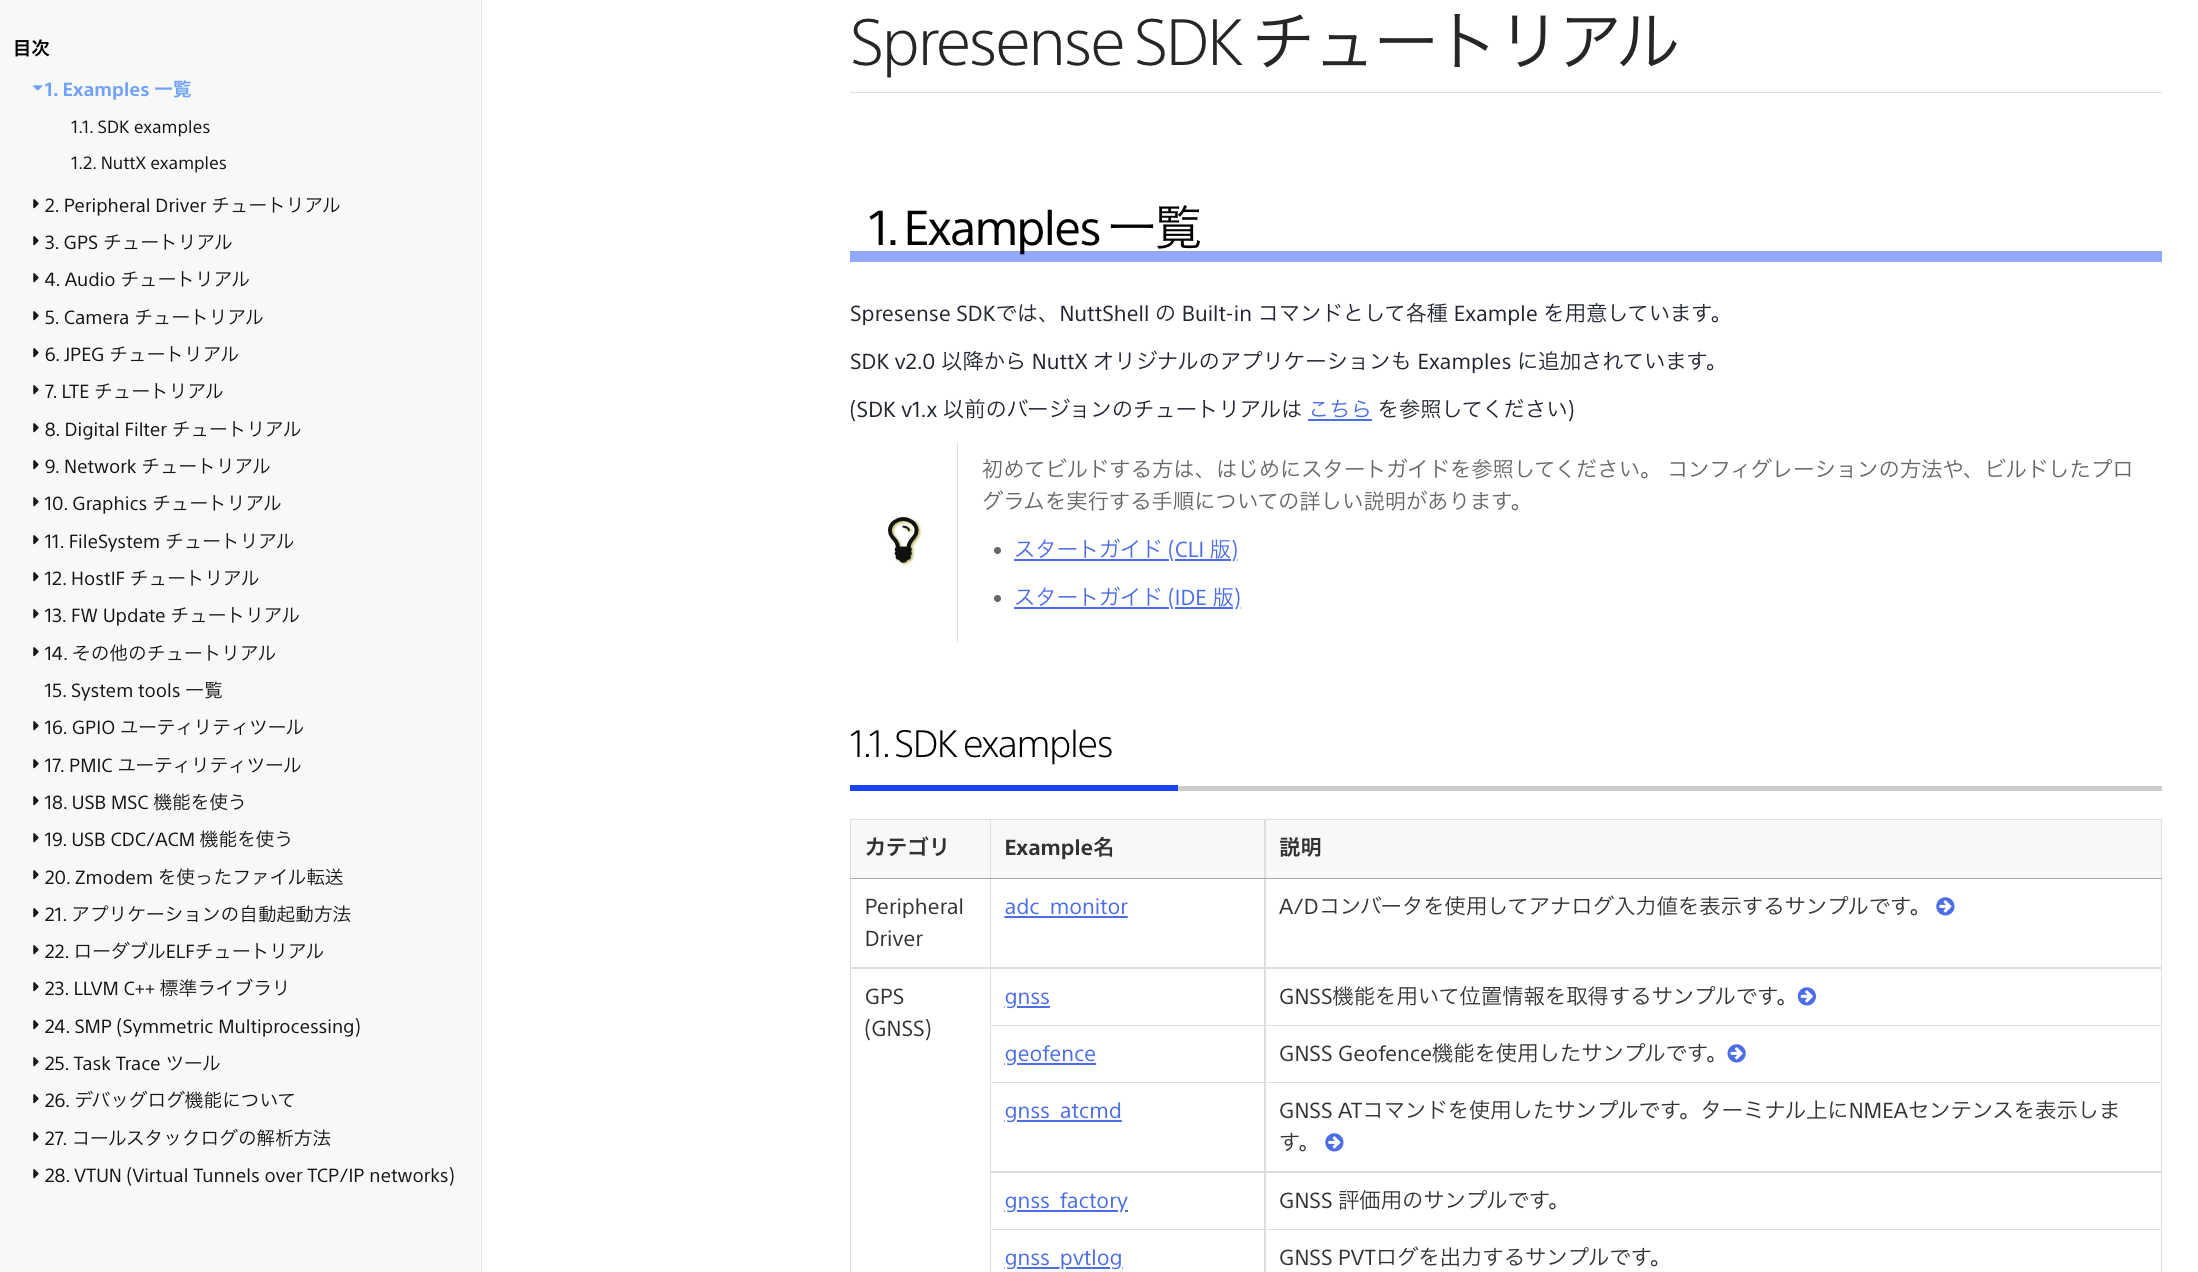Select 1.1. SDK examples in table of contents
This screenshot has width=2198, height=1272.
[139, 126]
